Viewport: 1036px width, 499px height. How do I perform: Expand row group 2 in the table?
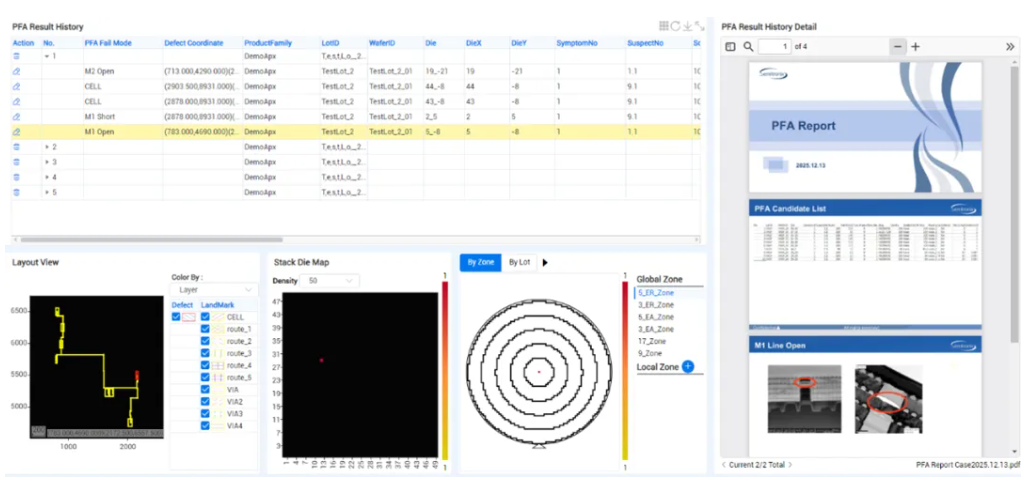coord(47,147)
